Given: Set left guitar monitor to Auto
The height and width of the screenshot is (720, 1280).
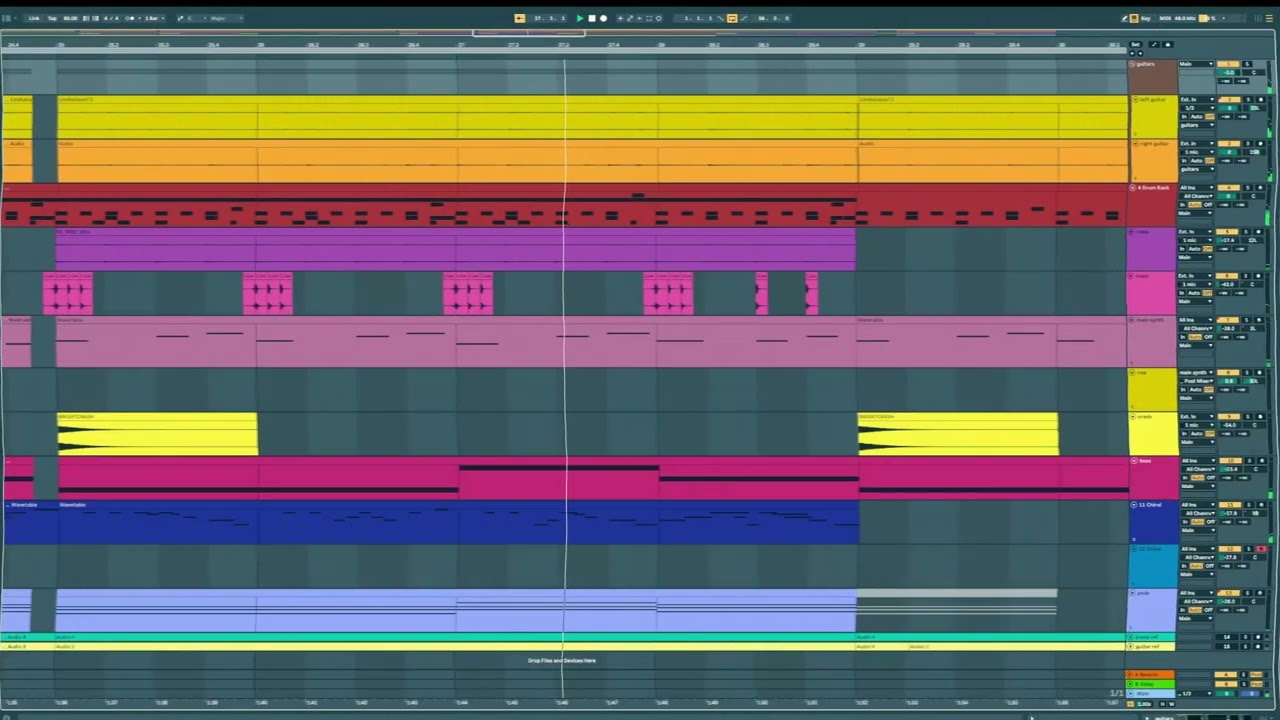Looking at the screenshot, I should (1197, 117).
